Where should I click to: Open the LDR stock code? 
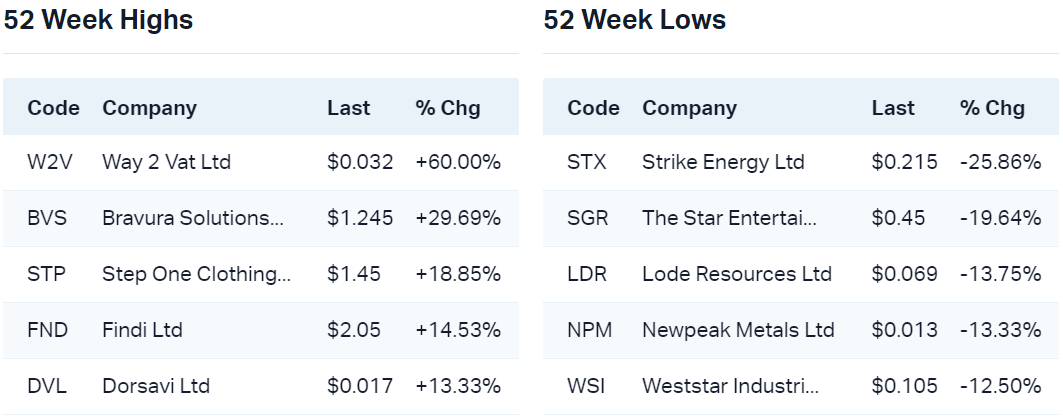coord(586,274)
